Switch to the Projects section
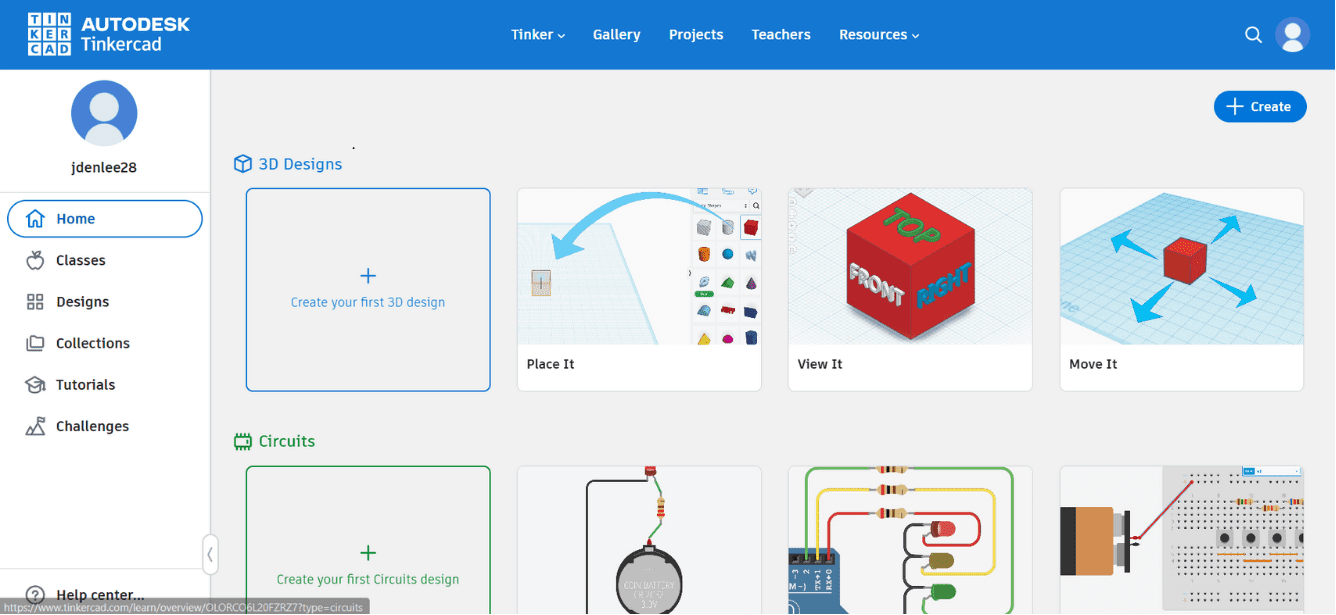 pos(695,34)
